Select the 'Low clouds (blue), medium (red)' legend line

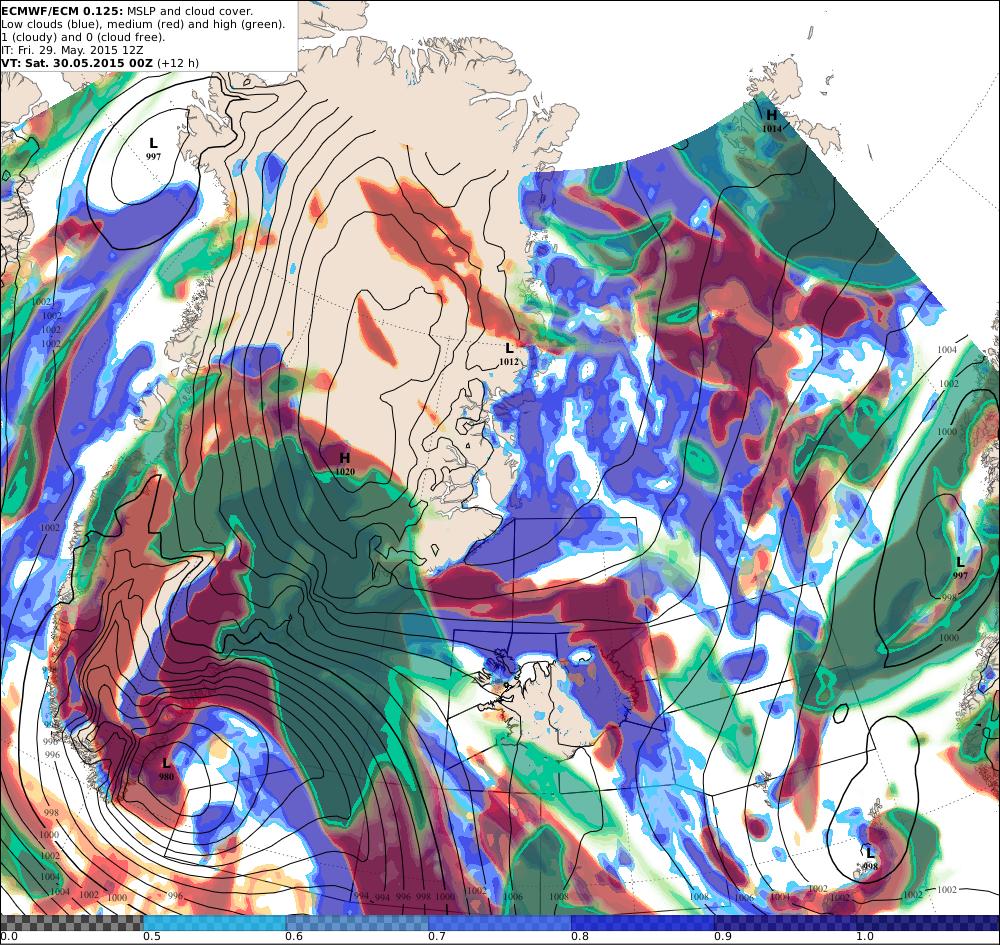point(143,24)
